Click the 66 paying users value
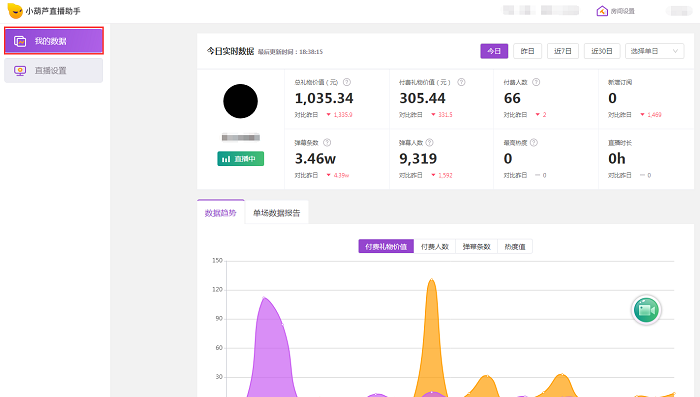Screen dimensions: 700x397 point(512,98)
